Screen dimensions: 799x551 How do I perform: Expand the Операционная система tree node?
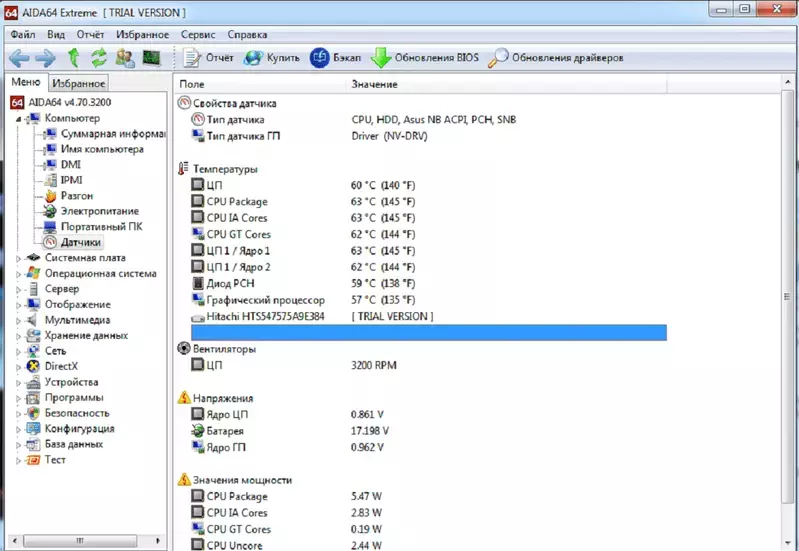(x=18, y=274)
